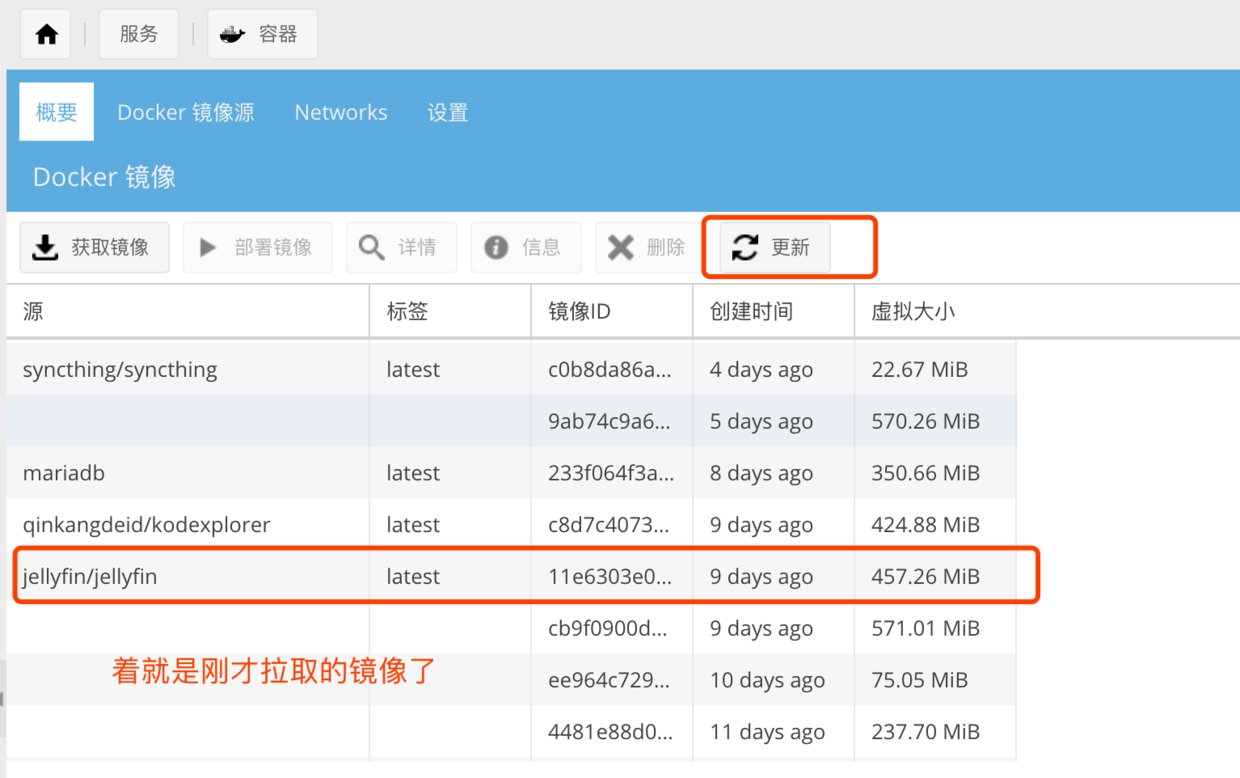Click image ID 233f064f3a...
Screen dimensions: 1240x778
[611, 474]
